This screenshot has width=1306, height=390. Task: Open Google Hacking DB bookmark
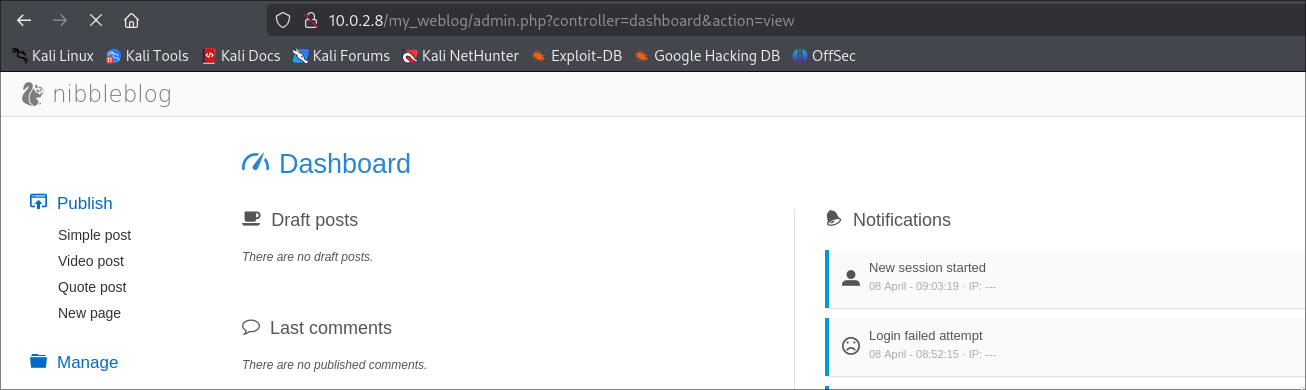(707, 56)
